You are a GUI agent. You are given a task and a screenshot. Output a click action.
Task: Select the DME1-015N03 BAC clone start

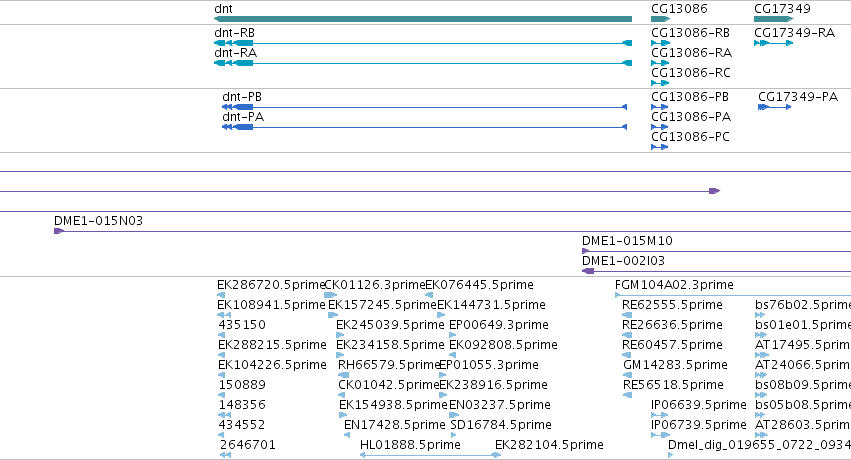click(59, 231)
